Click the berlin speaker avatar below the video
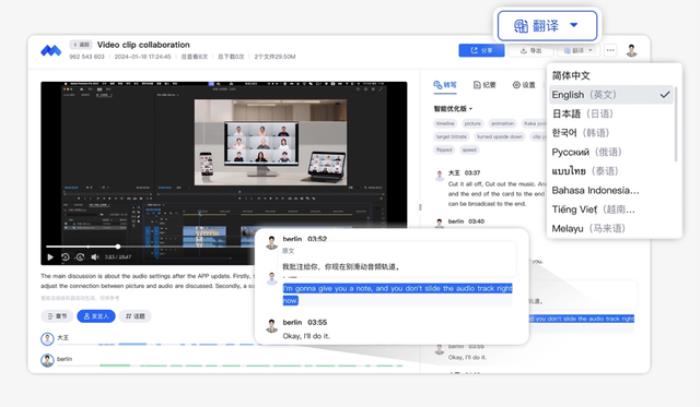This screenshot has width=700, height=407. pos(47,360)
